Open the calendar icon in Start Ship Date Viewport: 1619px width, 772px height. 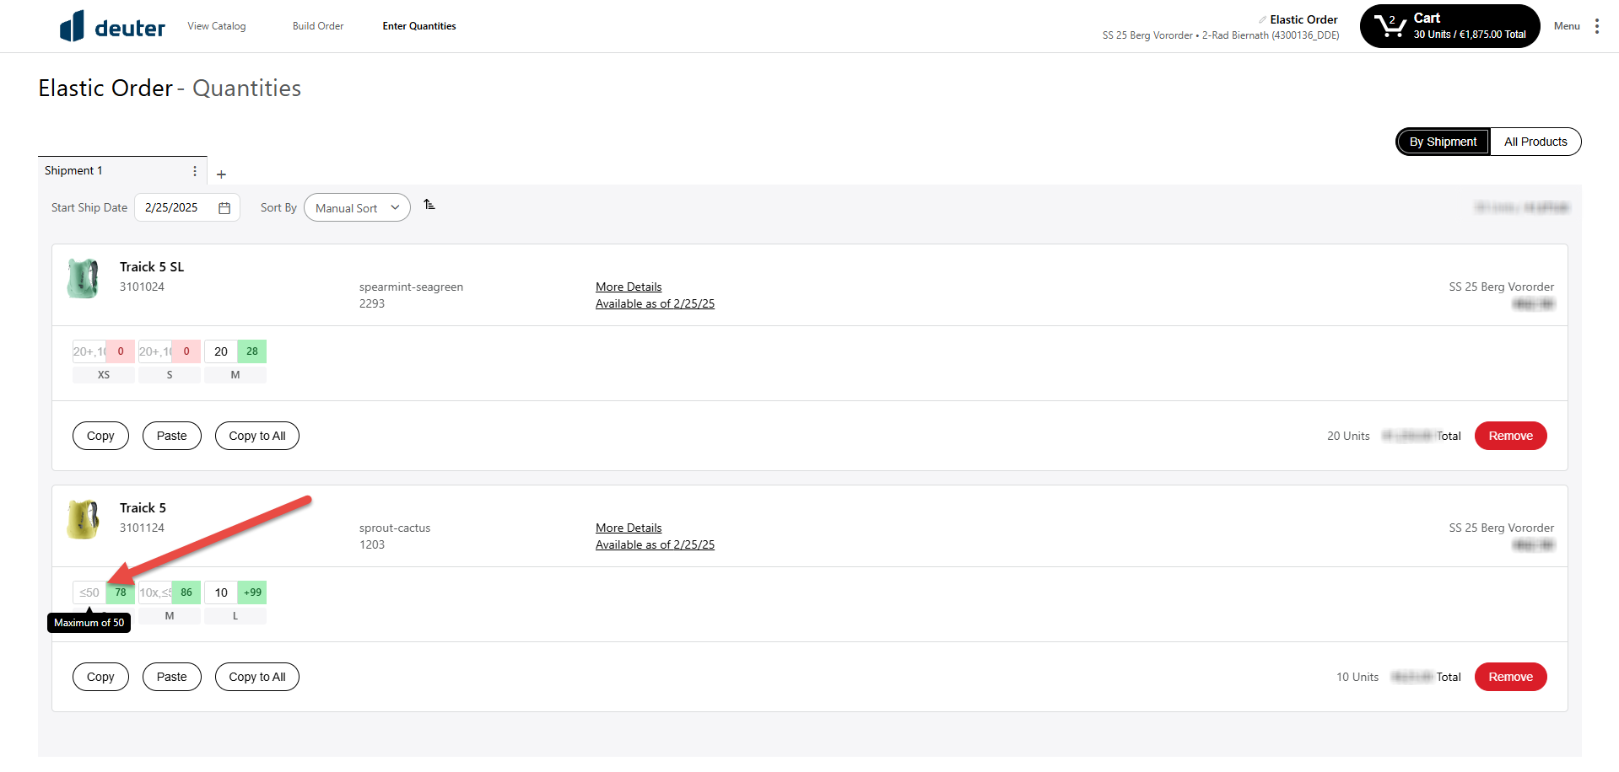pyautogui.click(x=224, y=208)
